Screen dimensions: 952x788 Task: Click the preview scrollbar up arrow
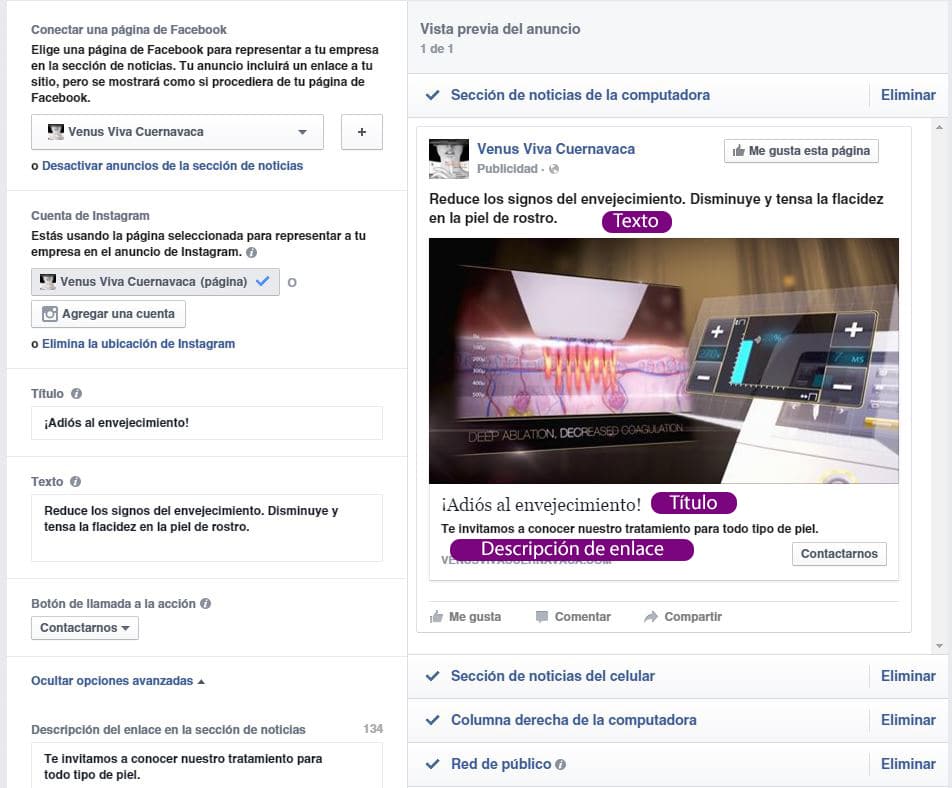coord(939,127)
